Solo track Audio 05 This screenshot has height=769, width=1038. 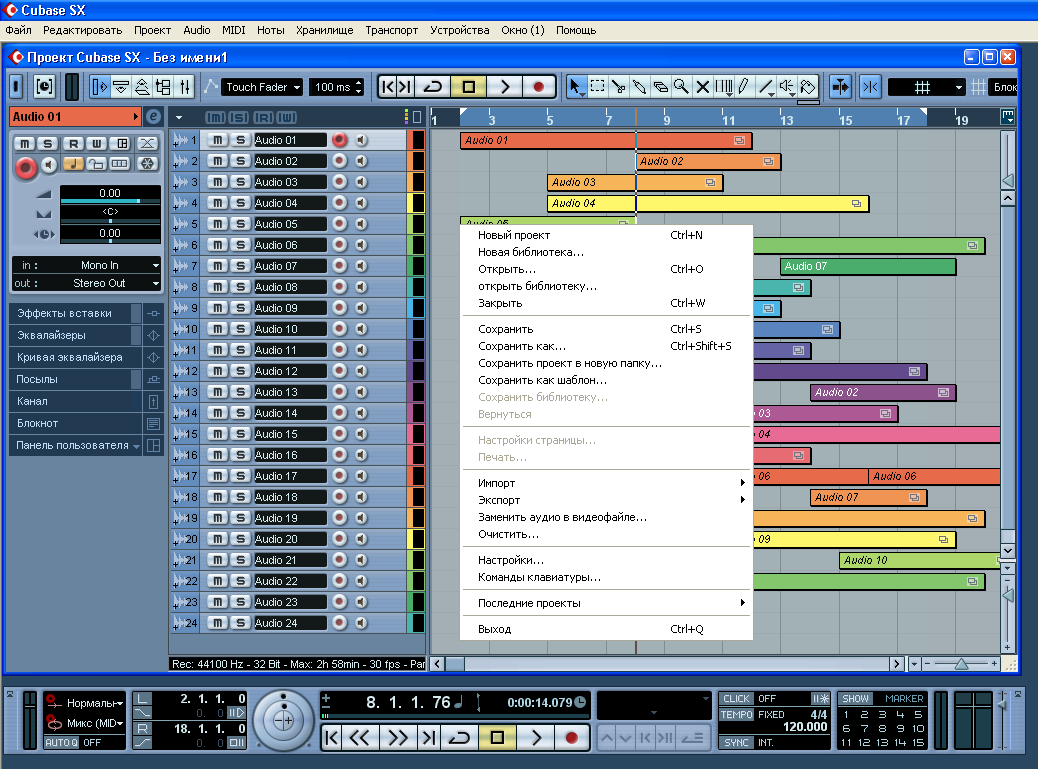point(241,224)
